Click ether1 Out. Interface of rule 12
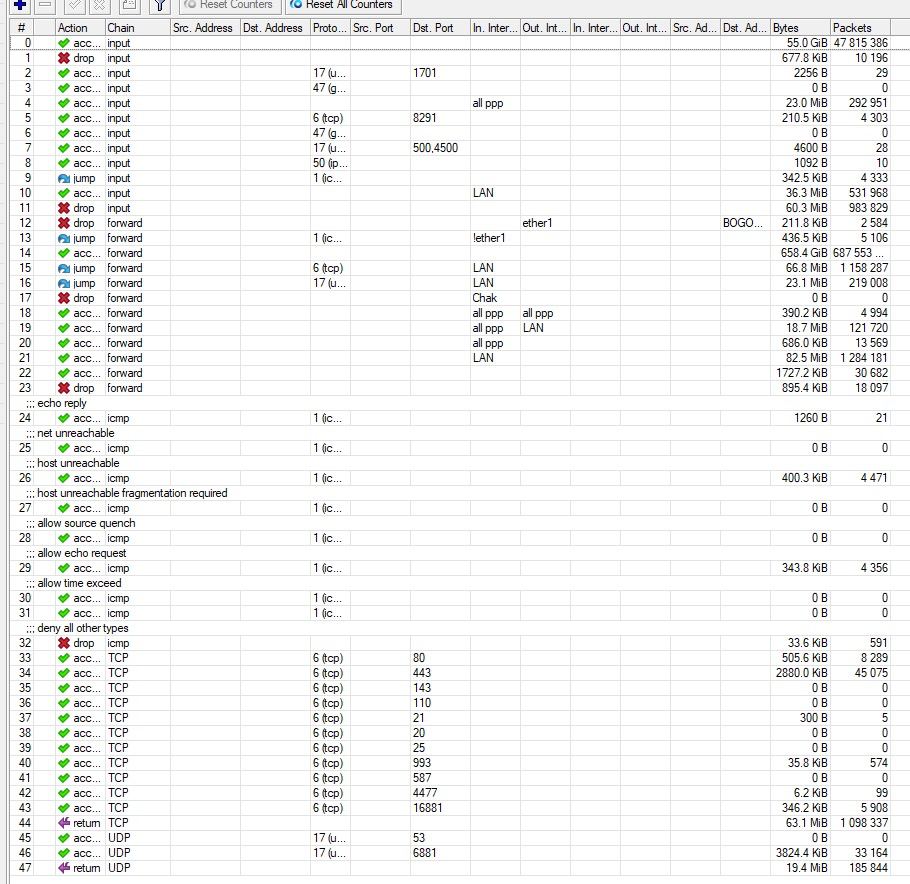 point(537,223)
